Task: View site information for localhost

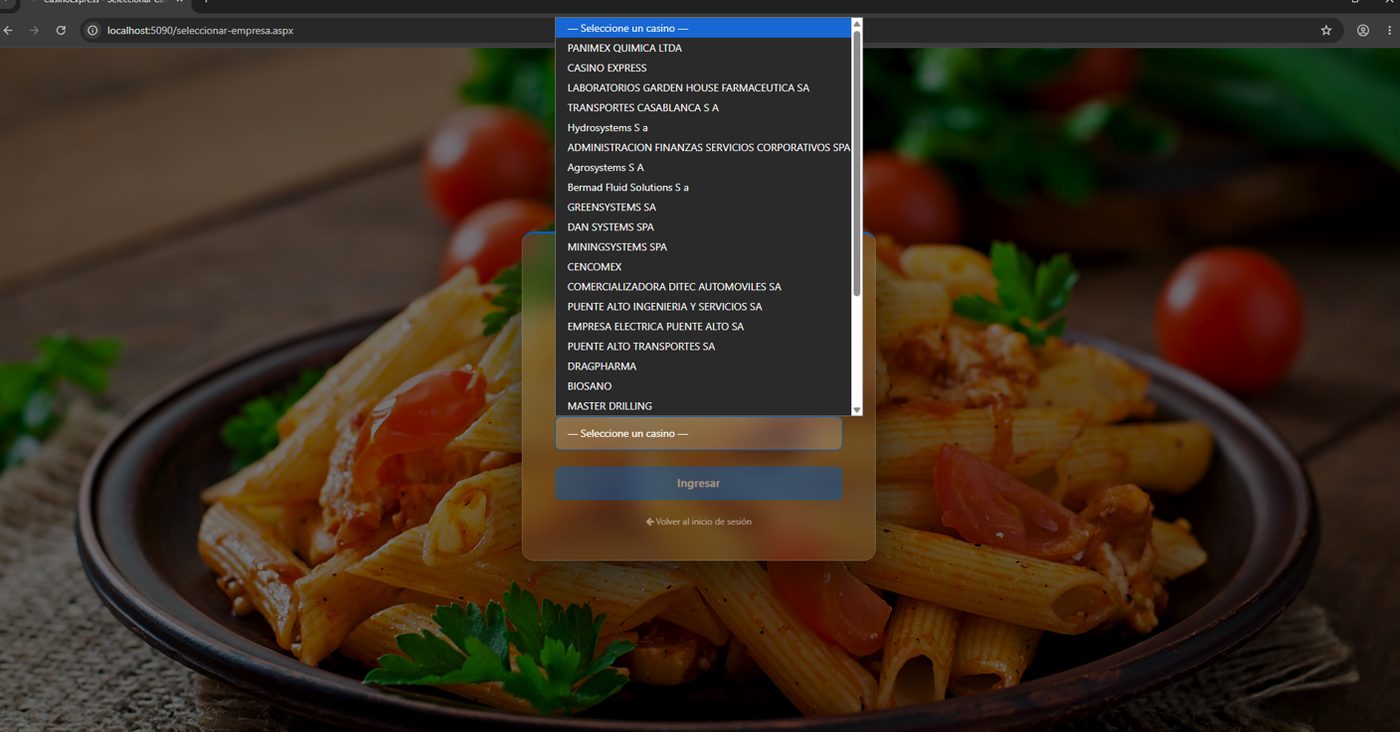Action: 93,31
